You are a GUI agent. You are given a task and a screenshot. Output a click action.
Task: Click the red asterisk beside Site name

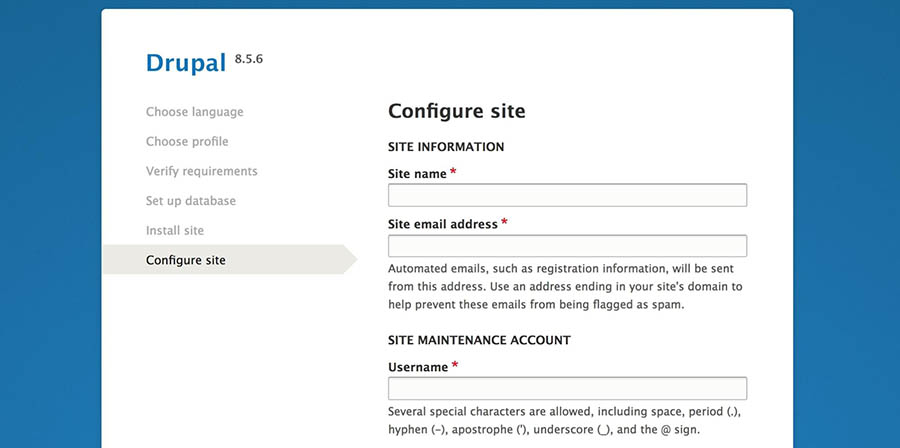coord(453,172)
